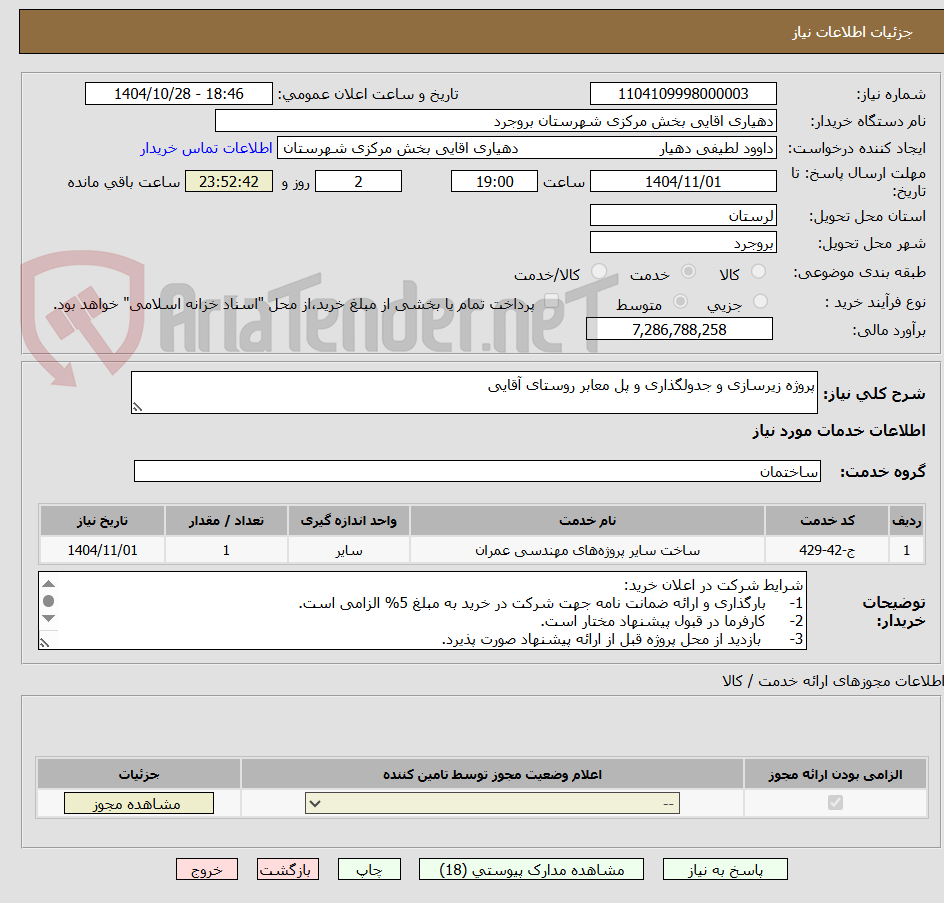Click the شهر محل تحویل field بروجرد
This screenshot has width=944, height=903.
click(x=683, y=243)
